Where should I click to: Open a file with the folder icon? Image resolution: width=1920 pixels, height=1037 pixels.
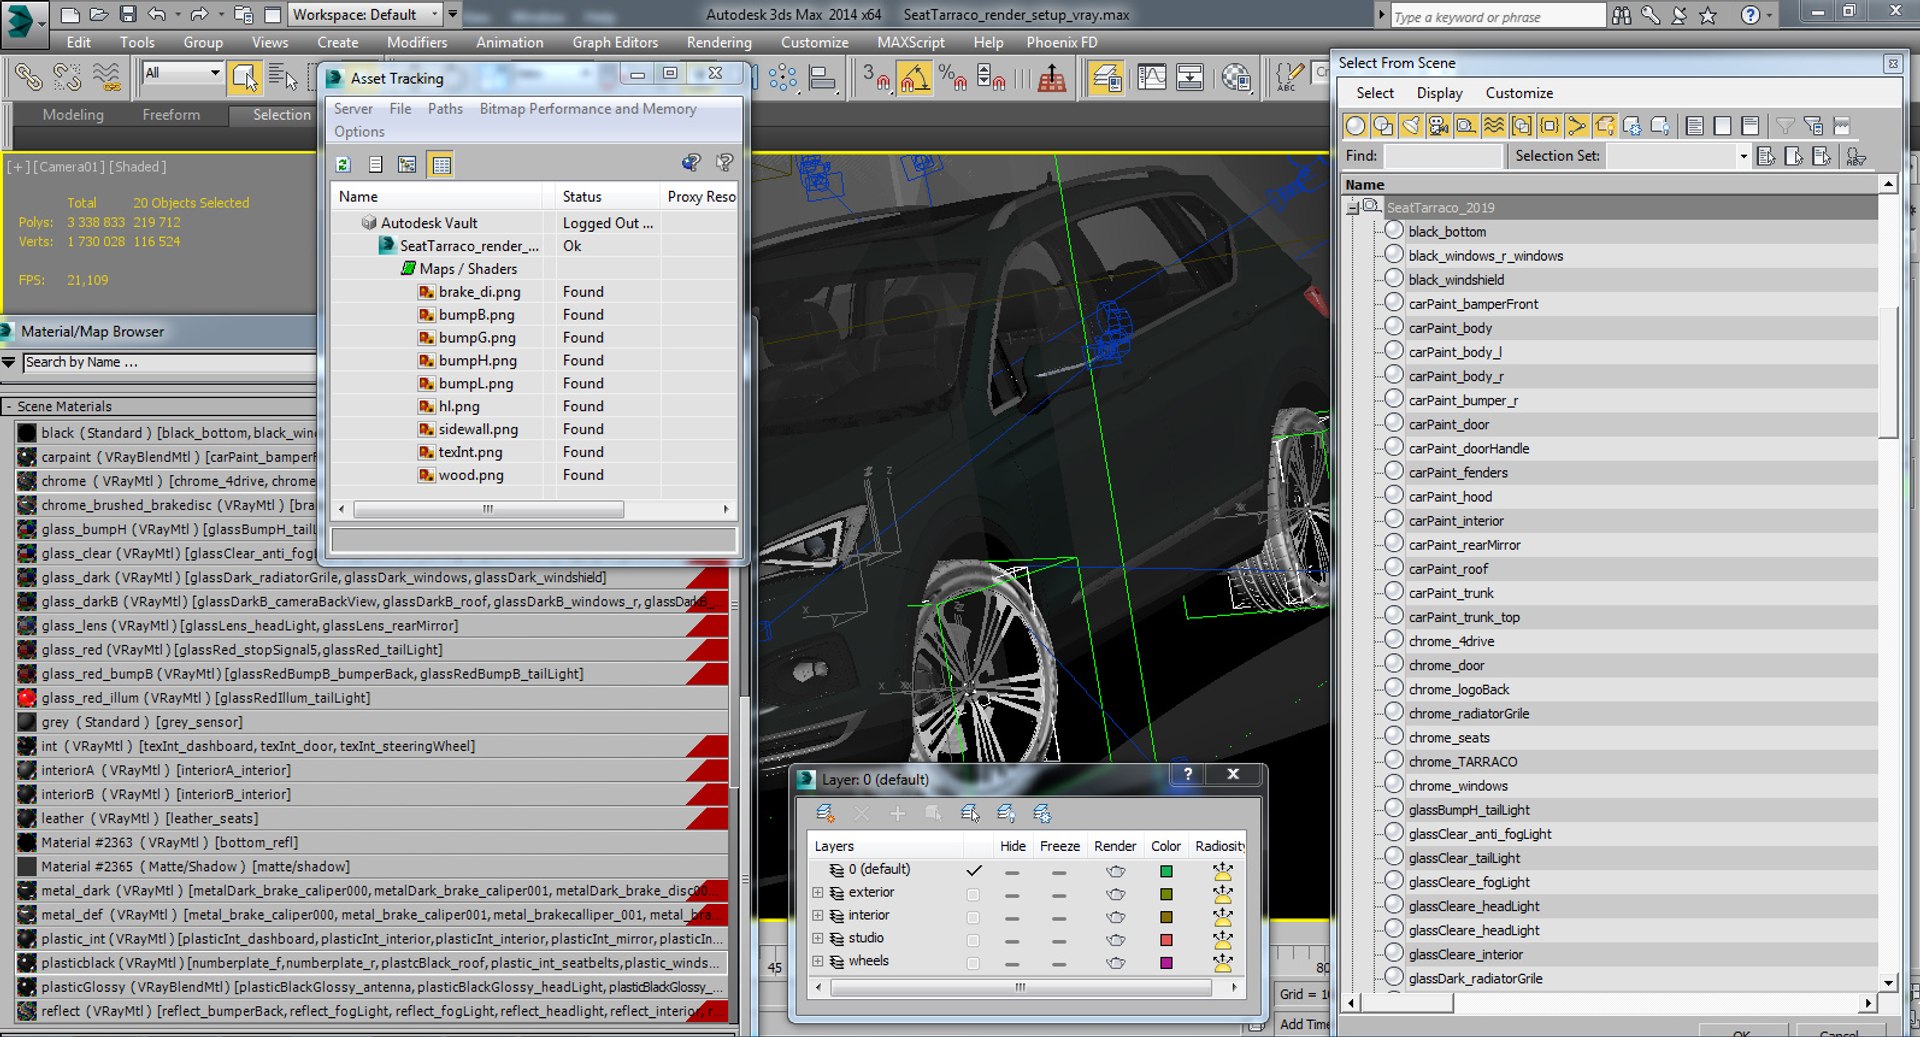pyautogui.click(x=99, y=15)
